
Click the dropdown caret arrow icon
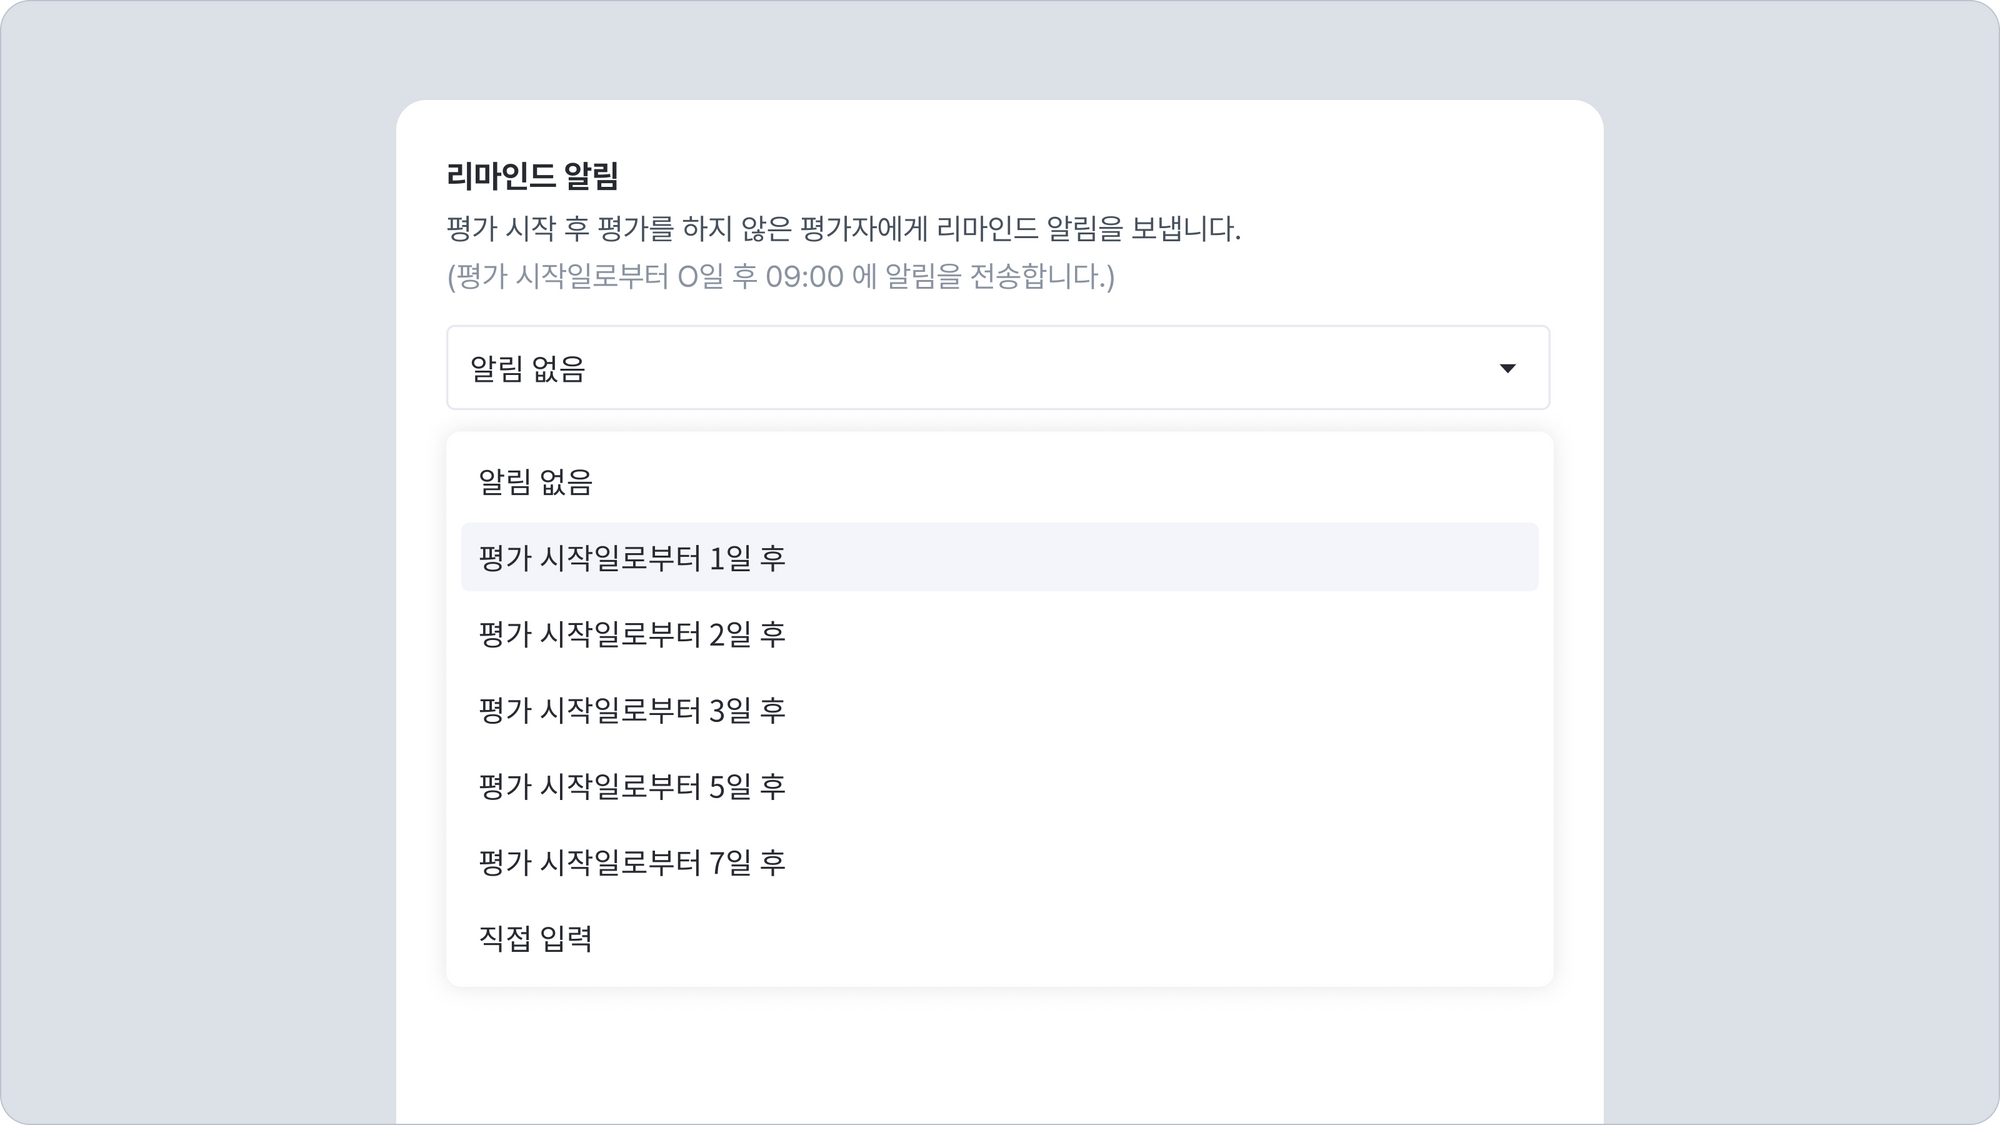(1507, 368)
